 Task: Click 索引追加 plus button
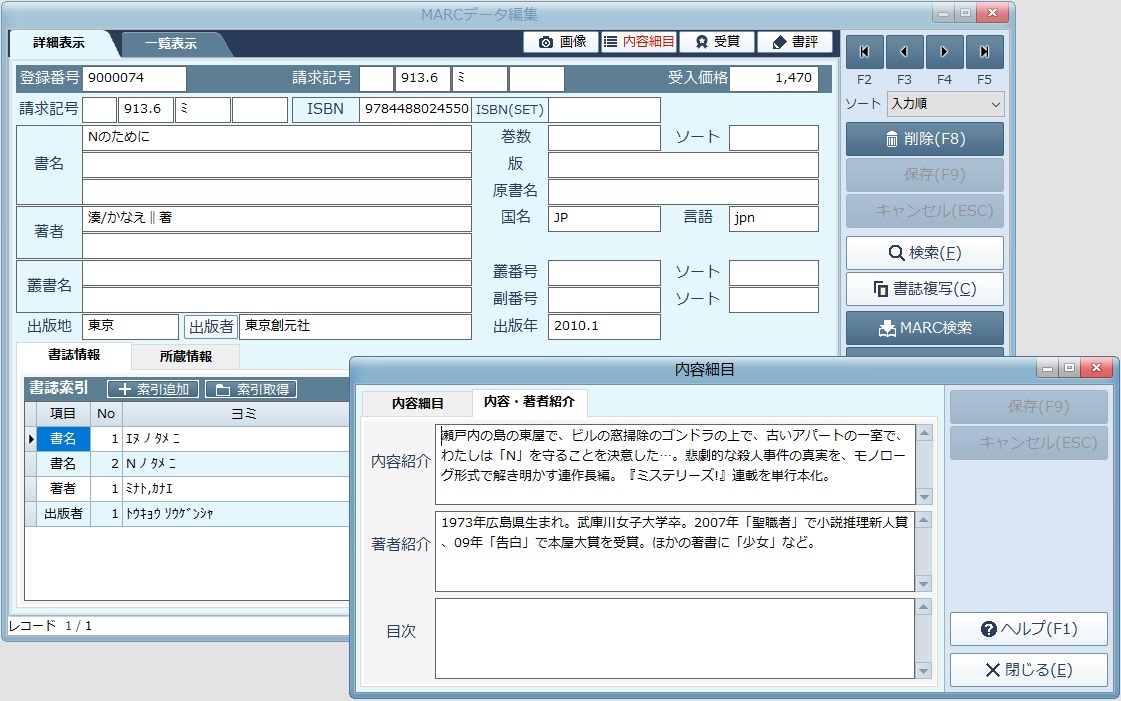[153, 389]
